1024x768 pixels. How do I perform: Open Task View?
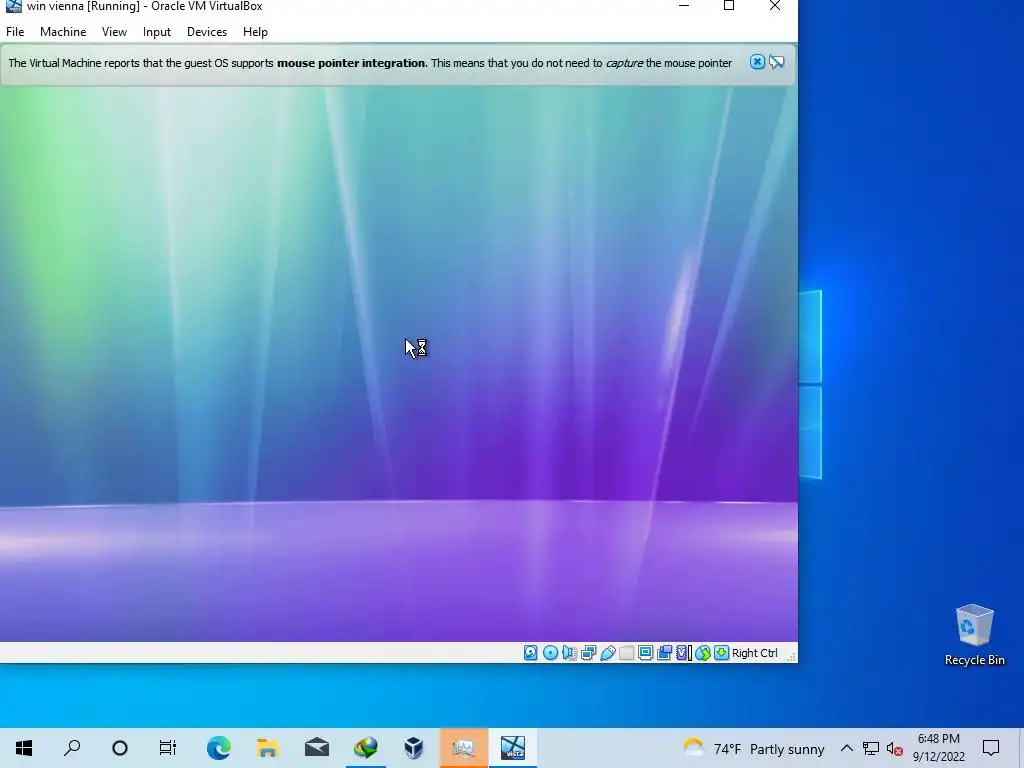coord(168,748)
